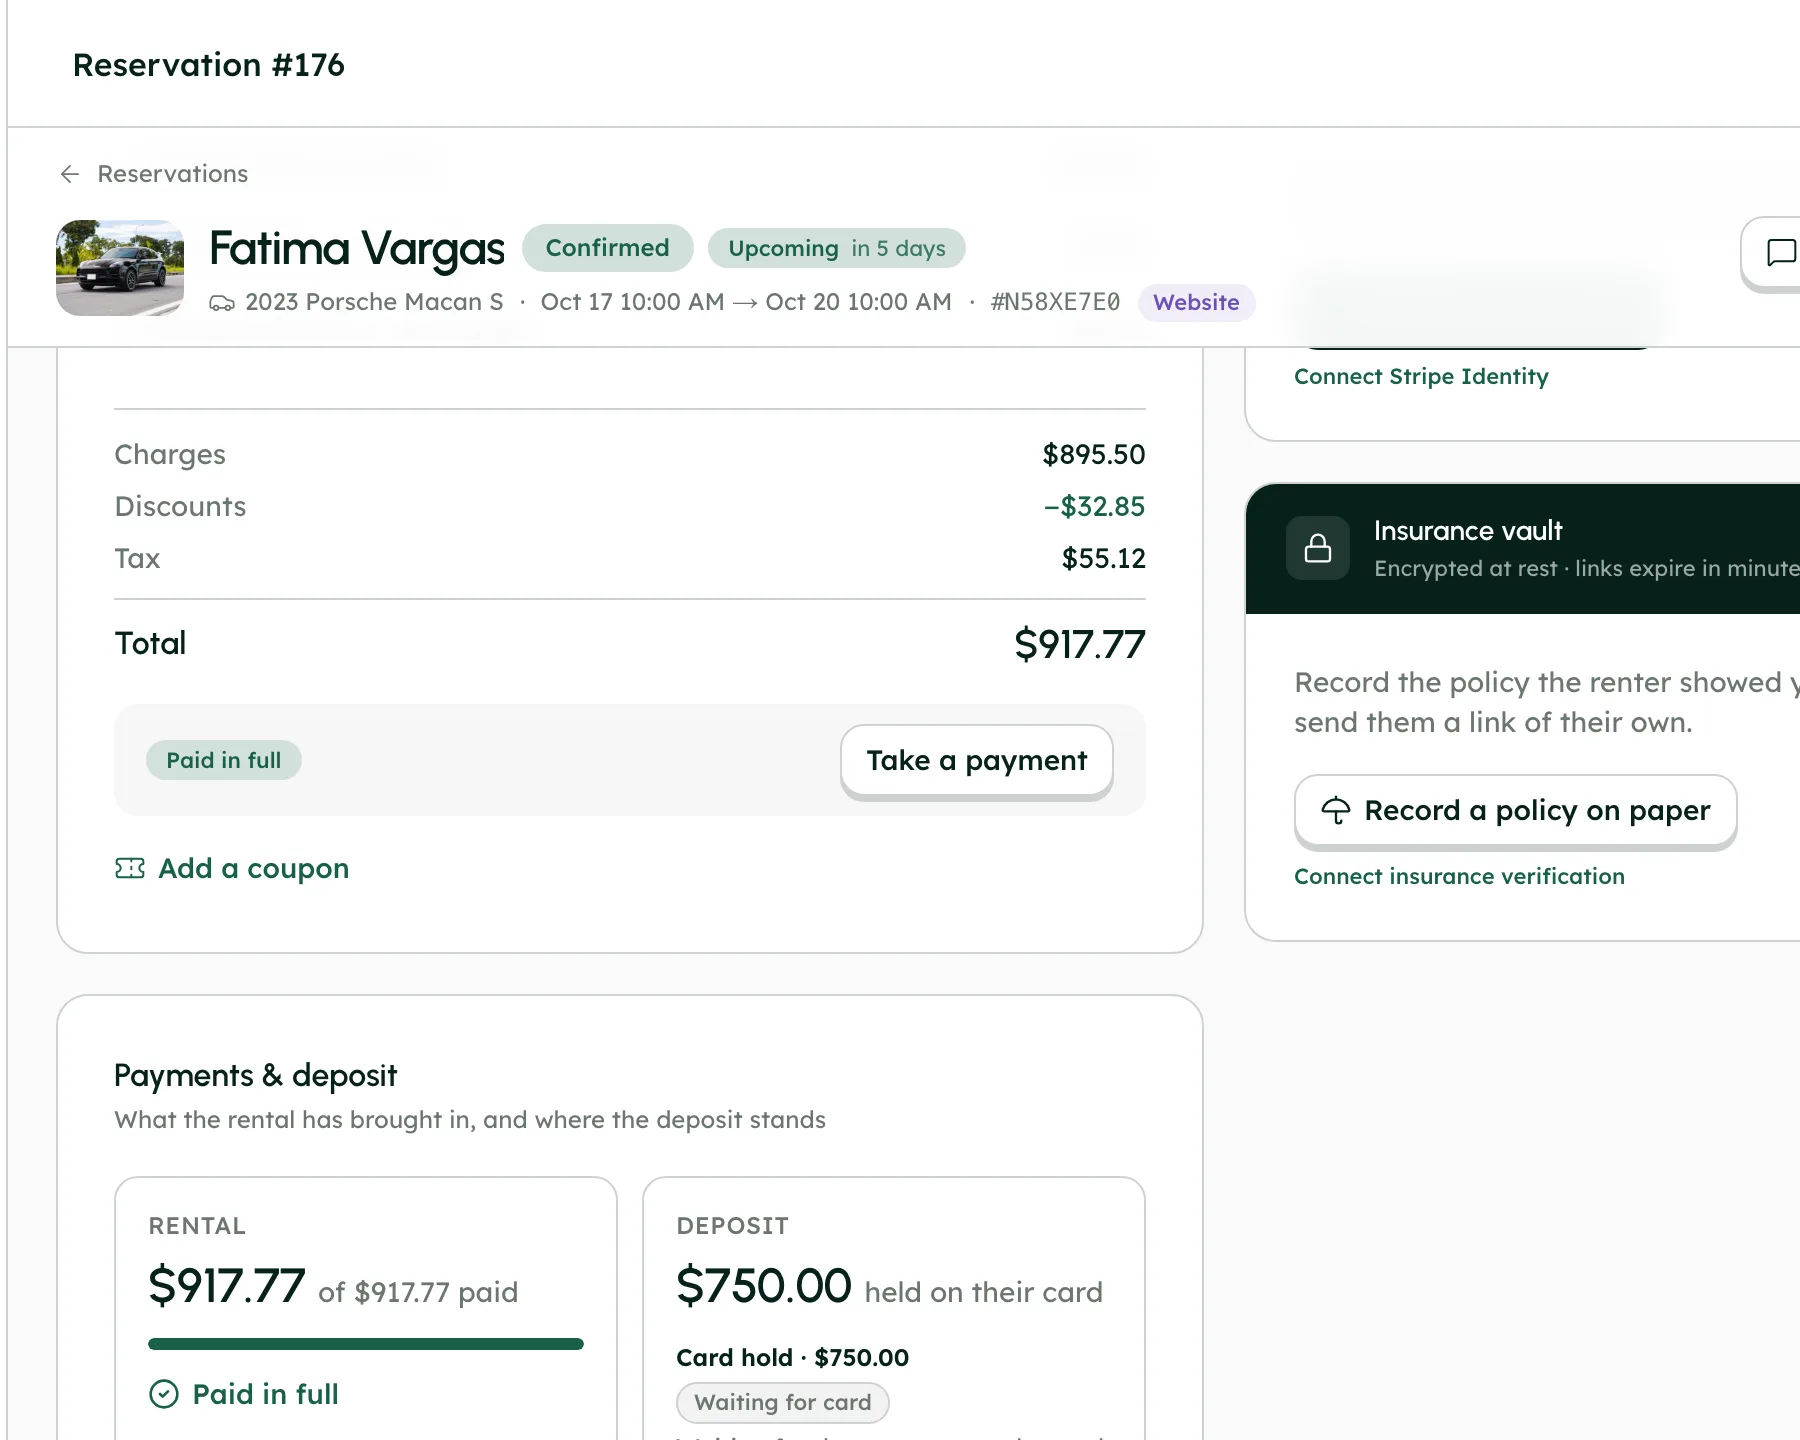Click the Confirmed status badge
The height and width of the screenshot is (1440, 1800).
(607, 248)
